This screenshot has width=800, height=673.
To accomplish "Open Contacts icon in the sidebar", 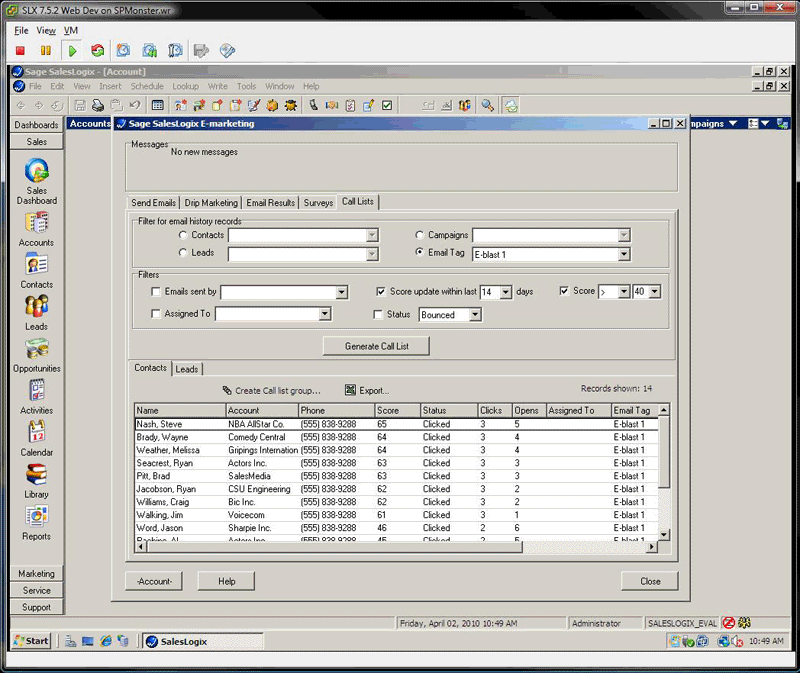I will click(x=37, y=265).
